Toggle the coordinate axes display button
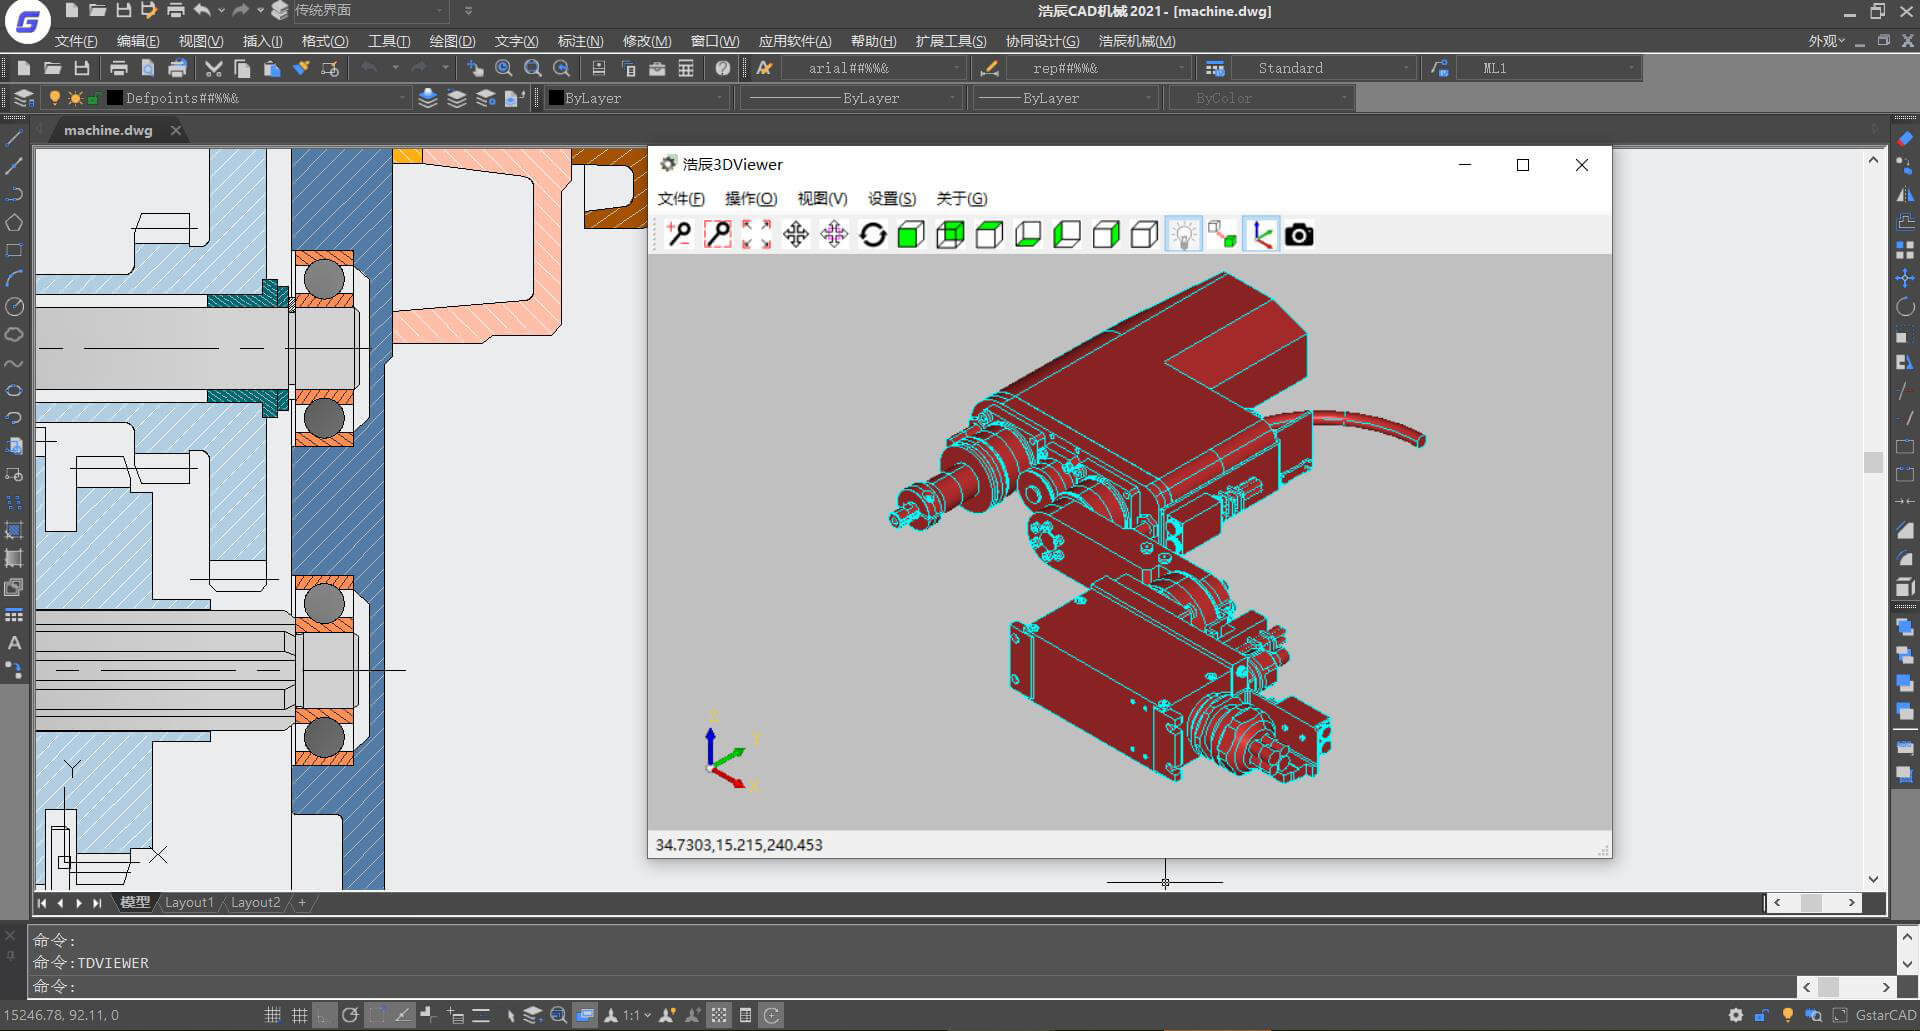This screenshot has height=1031, width=1920. (x=1261, y=235)
